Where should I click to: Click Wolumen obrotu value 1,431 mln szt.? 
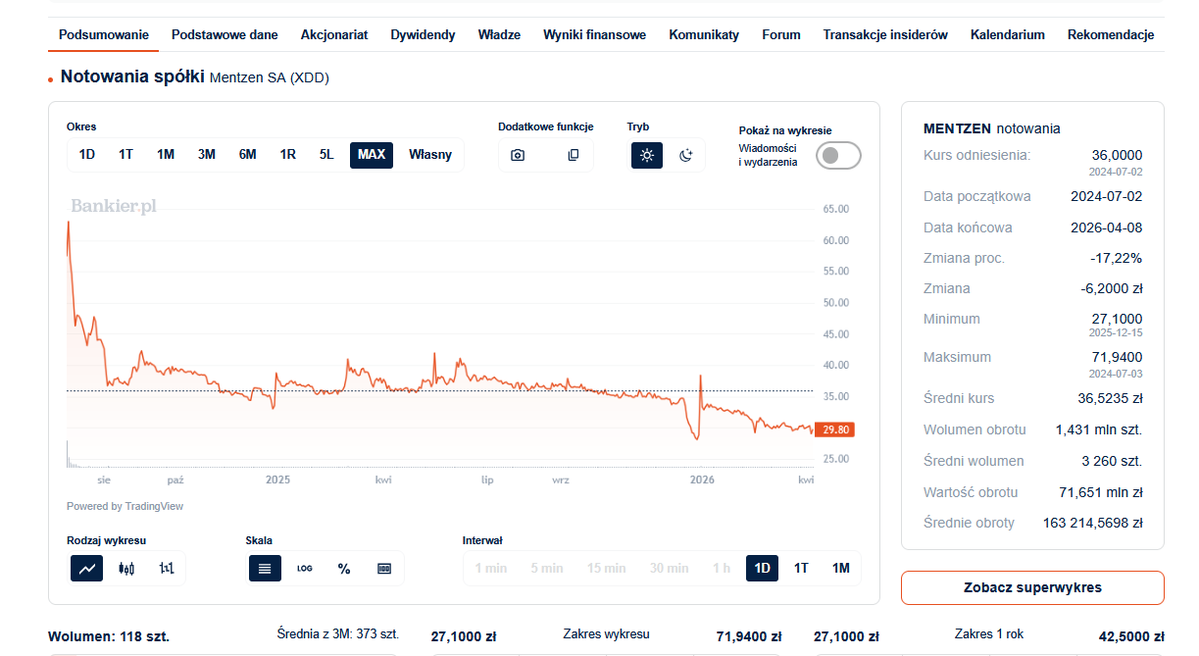point(1099,430)
